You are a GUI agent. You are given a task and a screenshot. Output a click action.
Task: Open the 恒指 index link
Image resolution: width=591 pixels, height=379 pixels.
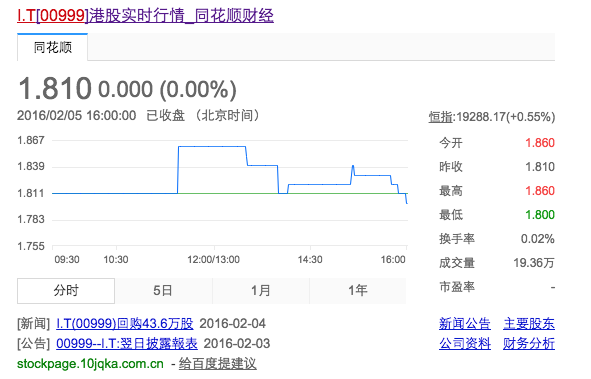(440, 117)
